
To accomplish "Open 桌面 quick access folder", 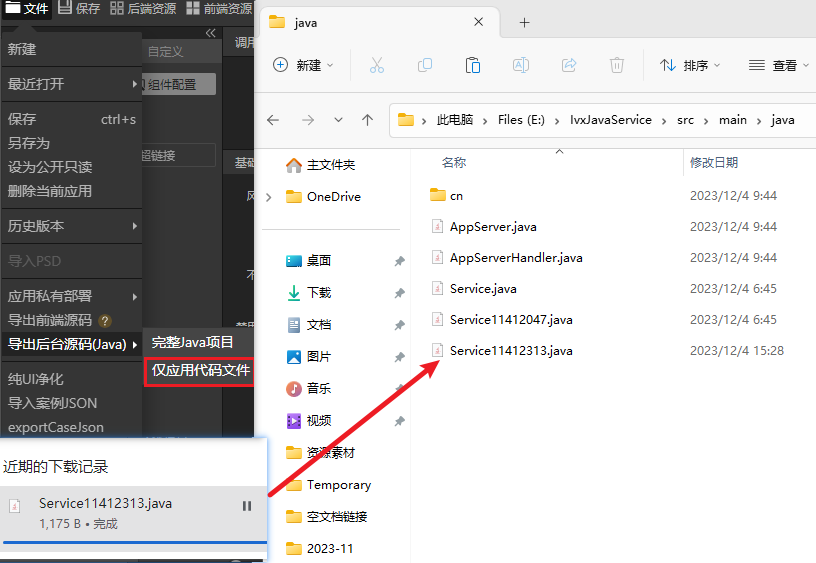I will pos(309,260).
